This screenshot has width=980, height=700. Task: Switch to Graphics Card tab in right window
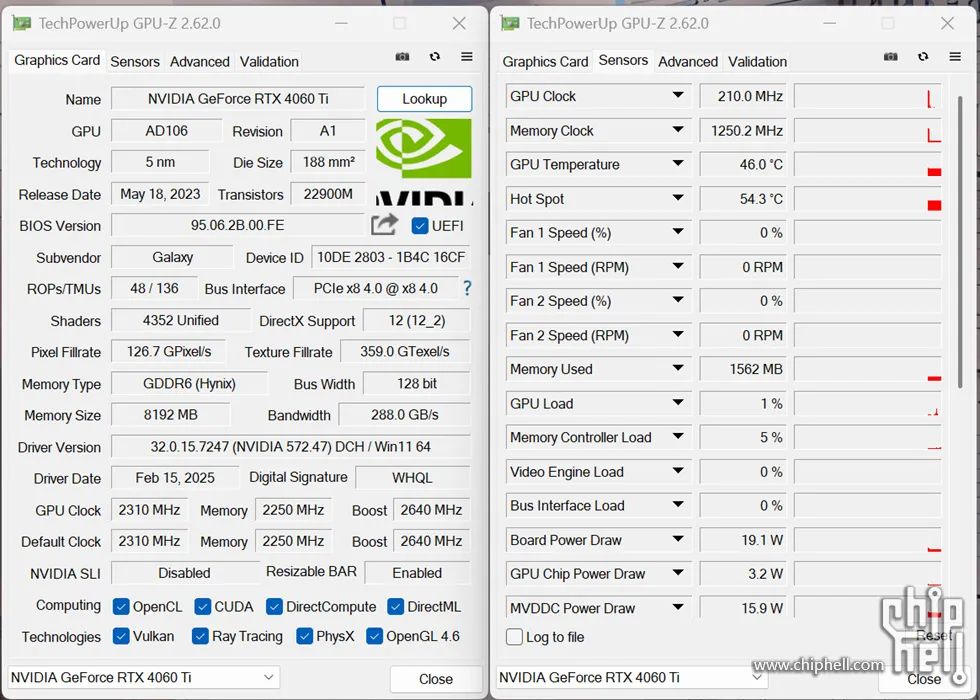(545, 62)
